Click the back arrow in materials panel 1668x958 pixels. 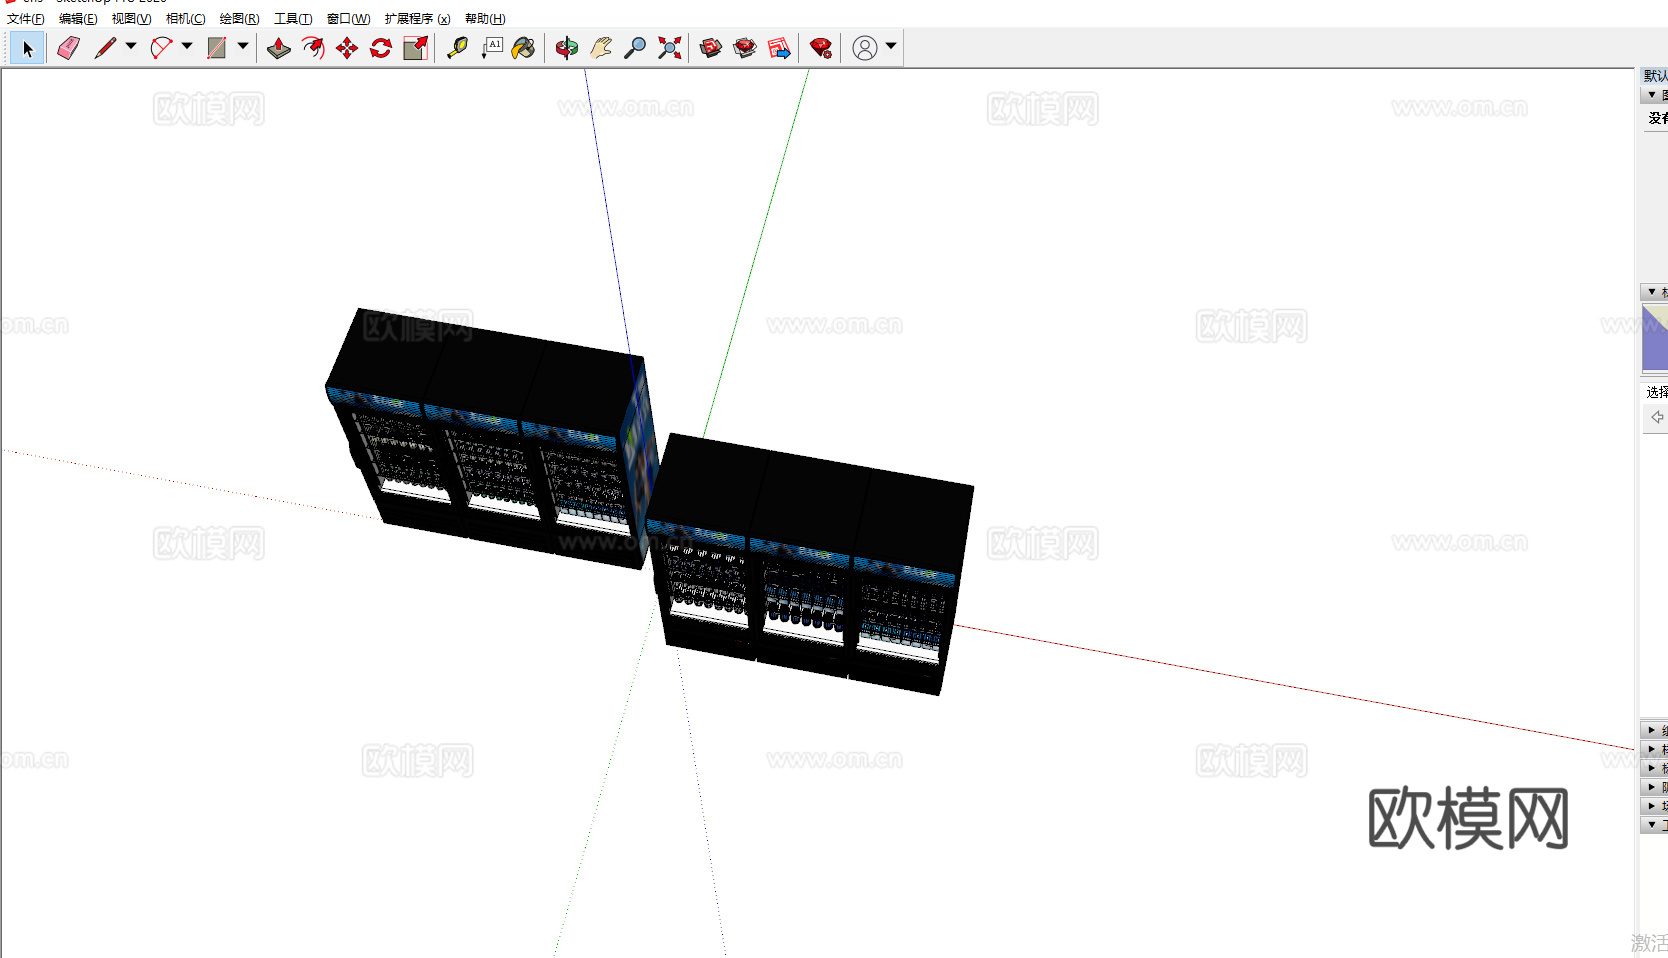(1657, 417)
